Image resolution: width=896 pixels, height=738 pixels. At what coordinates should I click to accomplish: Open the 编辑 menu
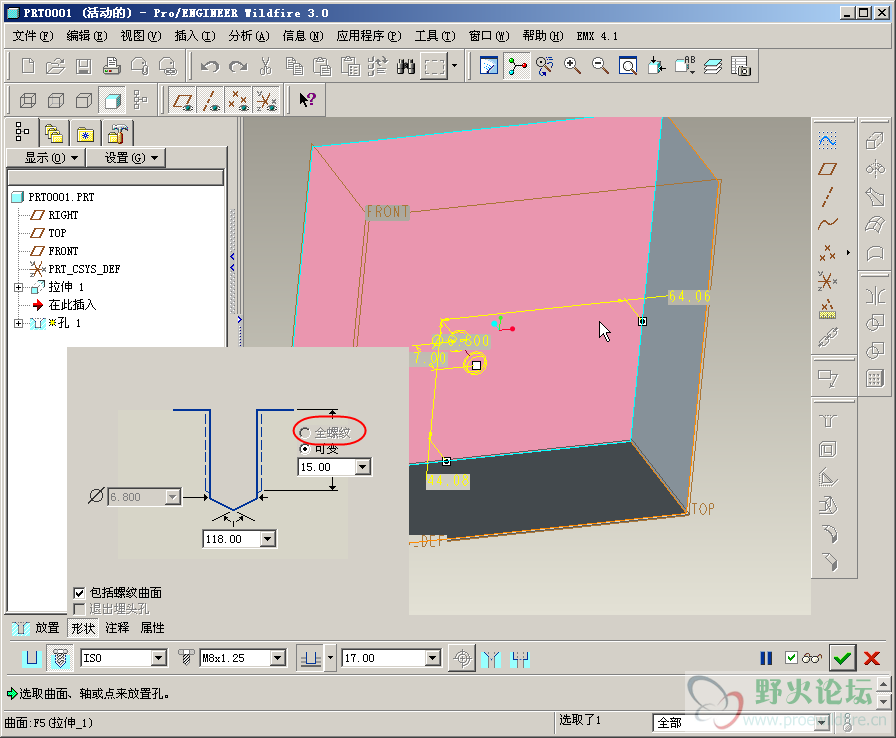[87, 36]
